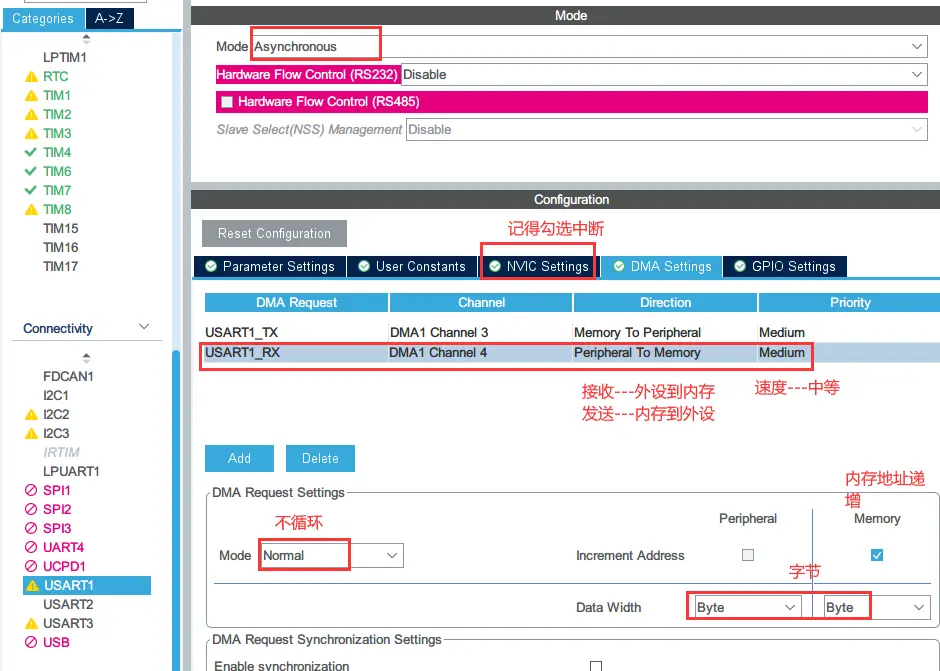Screen dimensions: 940x671
Task: Switch to the GPIO Settings tab
Action: [x=785, y=267]
